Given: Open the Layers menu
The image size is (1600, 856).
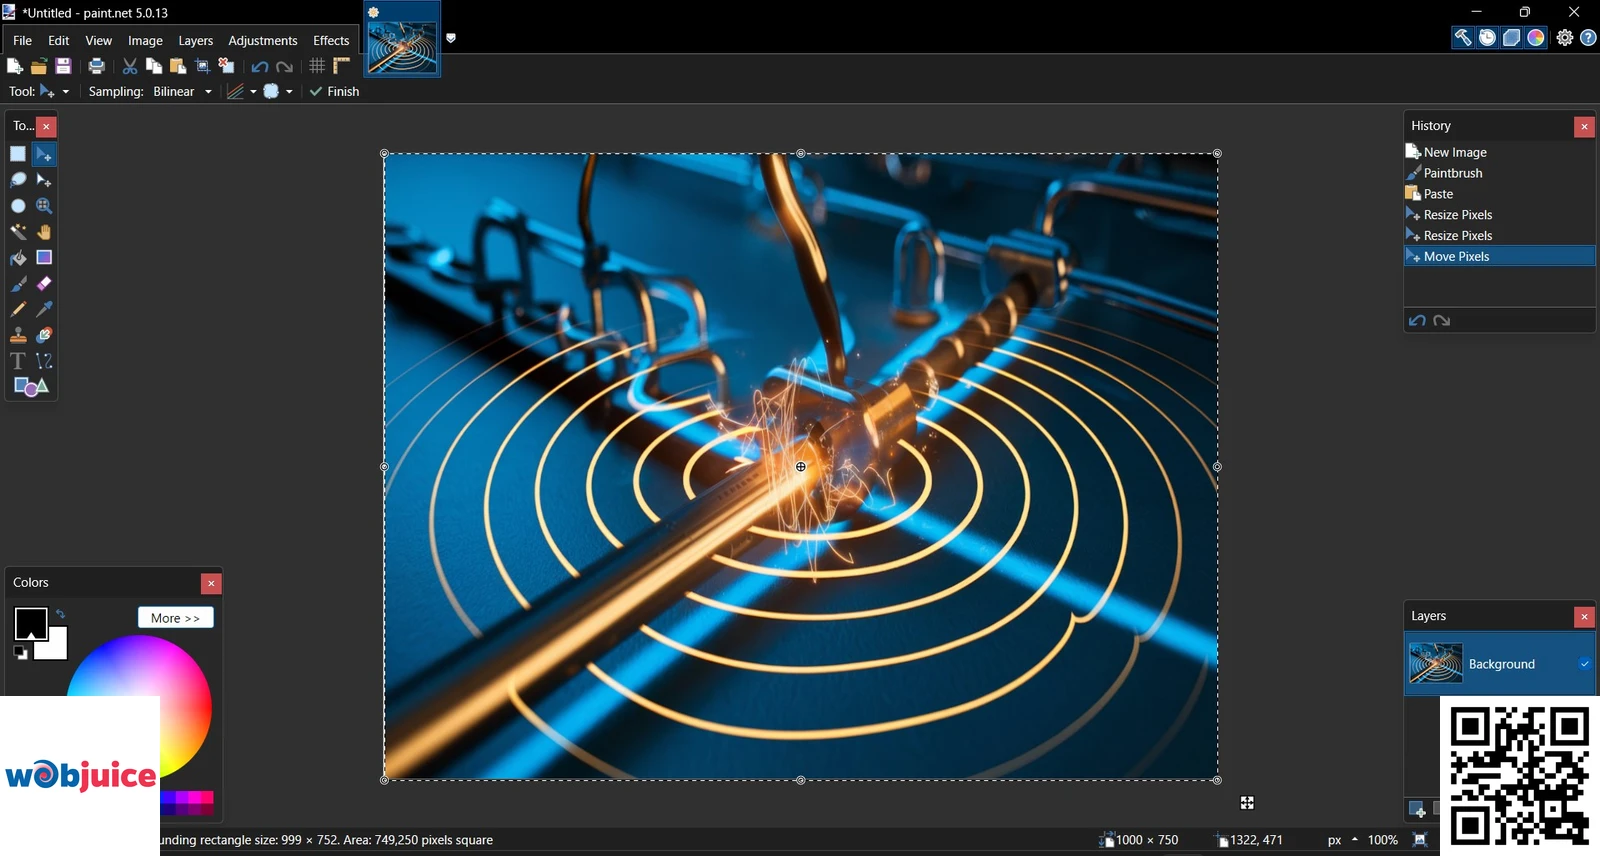Looking at the screenshot, I should point(195,41).
